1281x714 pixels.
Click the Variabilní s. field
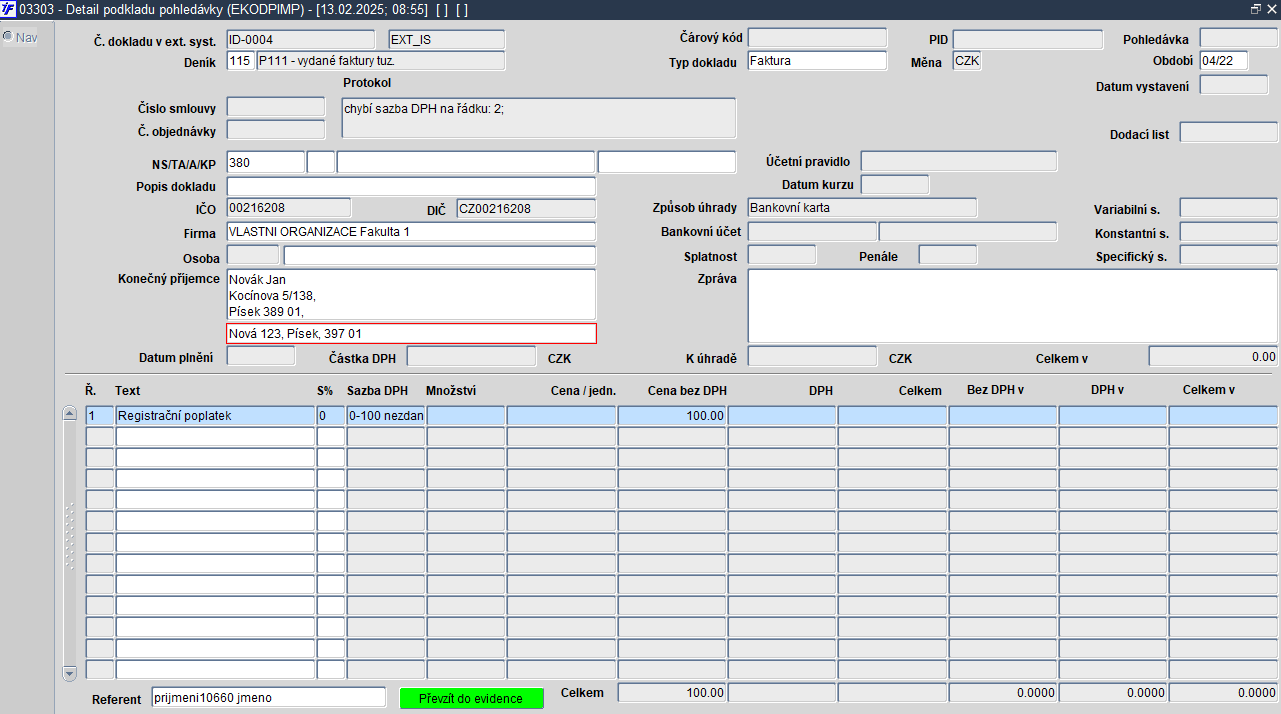point(1228,207)
